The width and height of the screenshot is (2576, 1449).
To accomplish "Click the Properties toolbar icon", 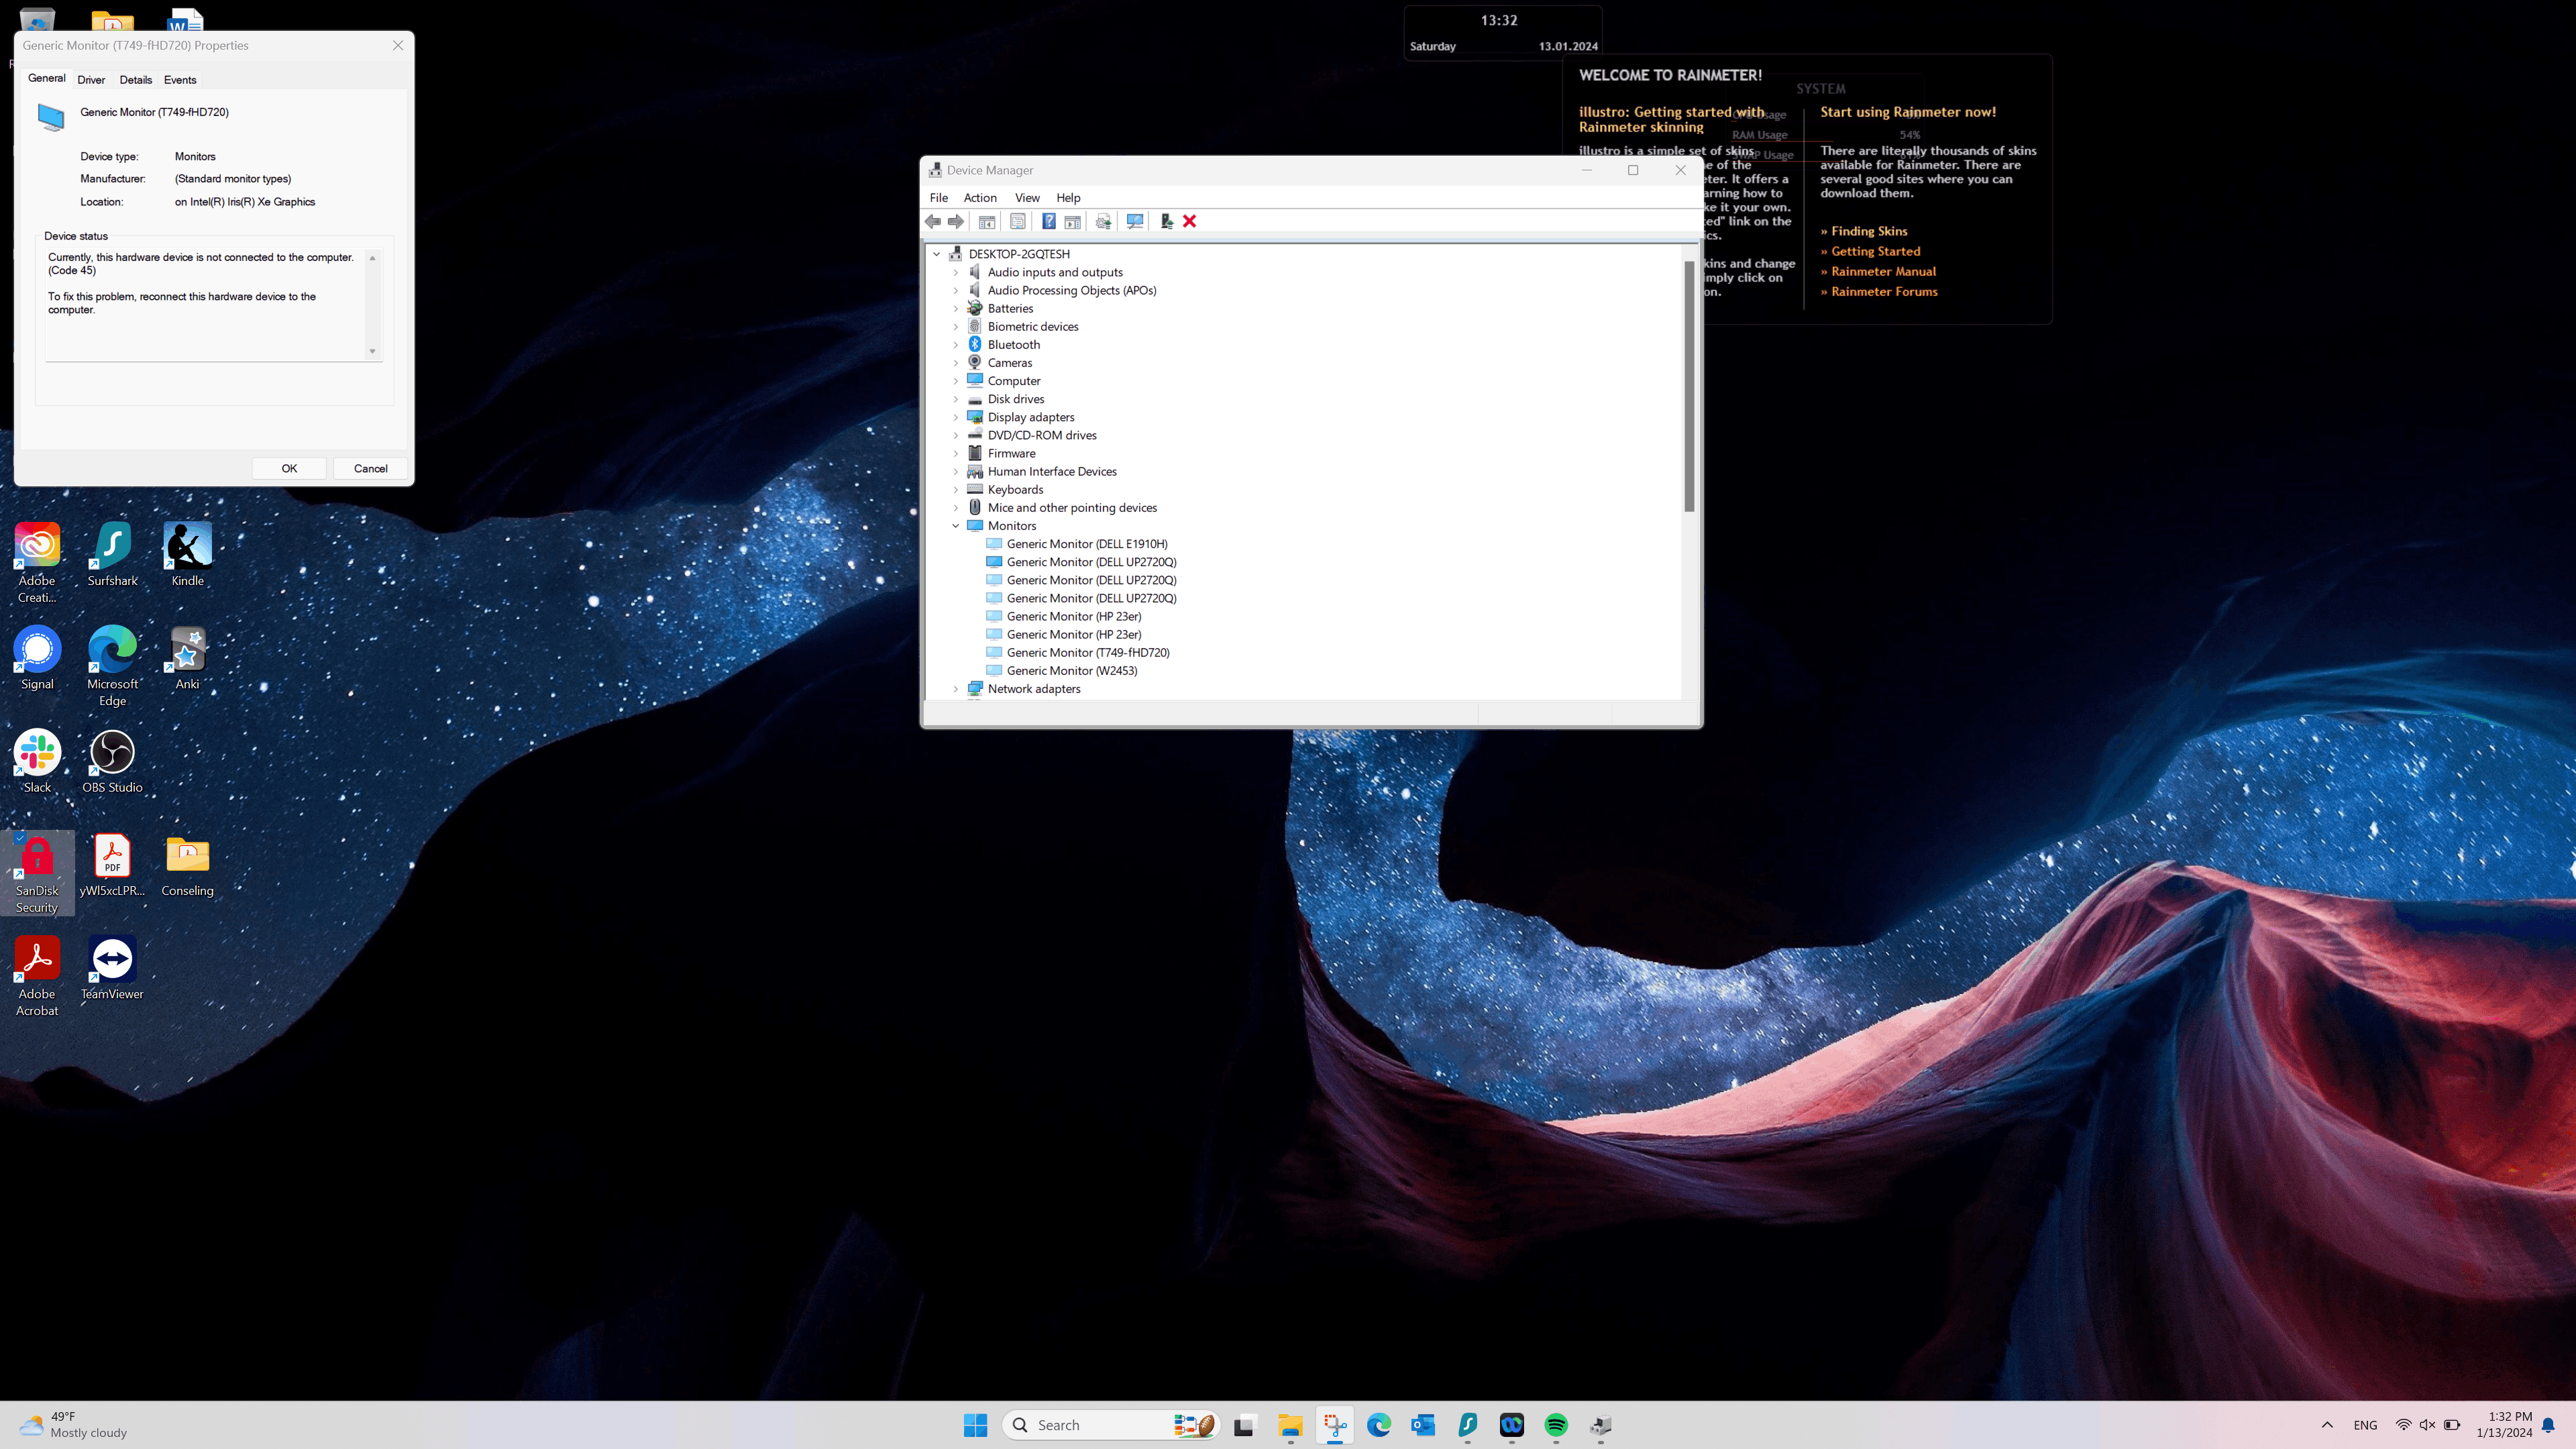I will 1018,221.
